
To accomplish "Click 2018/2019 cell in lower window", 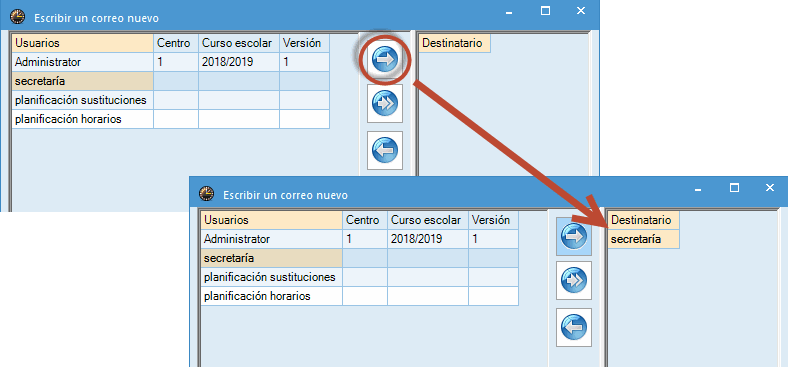I will [x=428, y=239].
